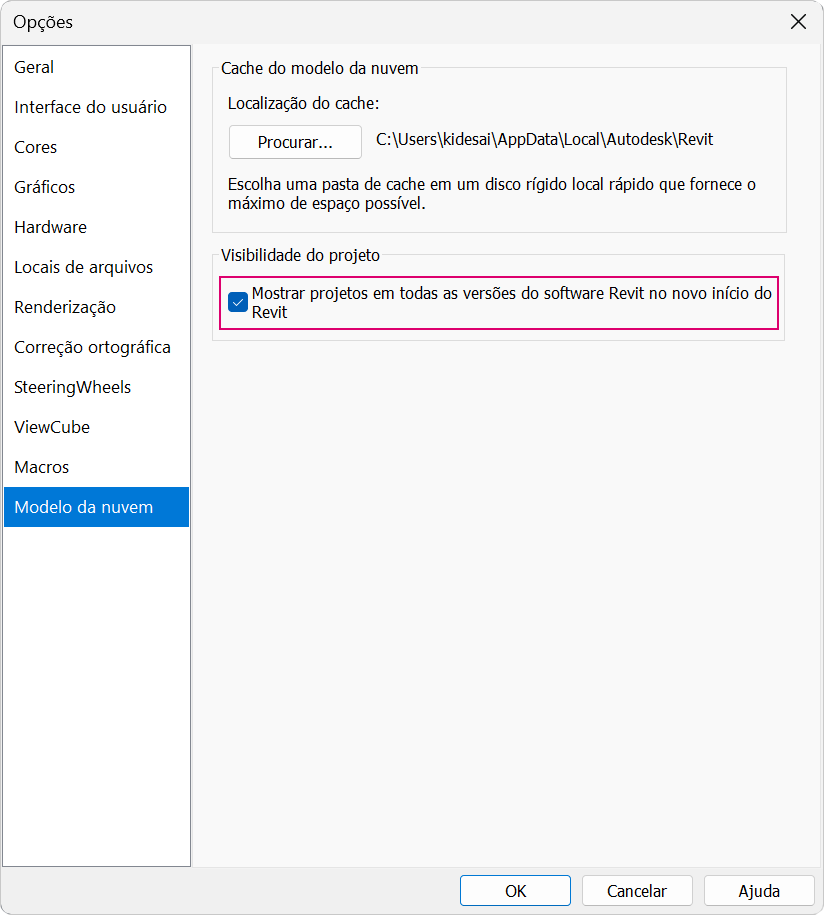Open the Gráficos settings category
824x915 pixels.
click(45, 187)
